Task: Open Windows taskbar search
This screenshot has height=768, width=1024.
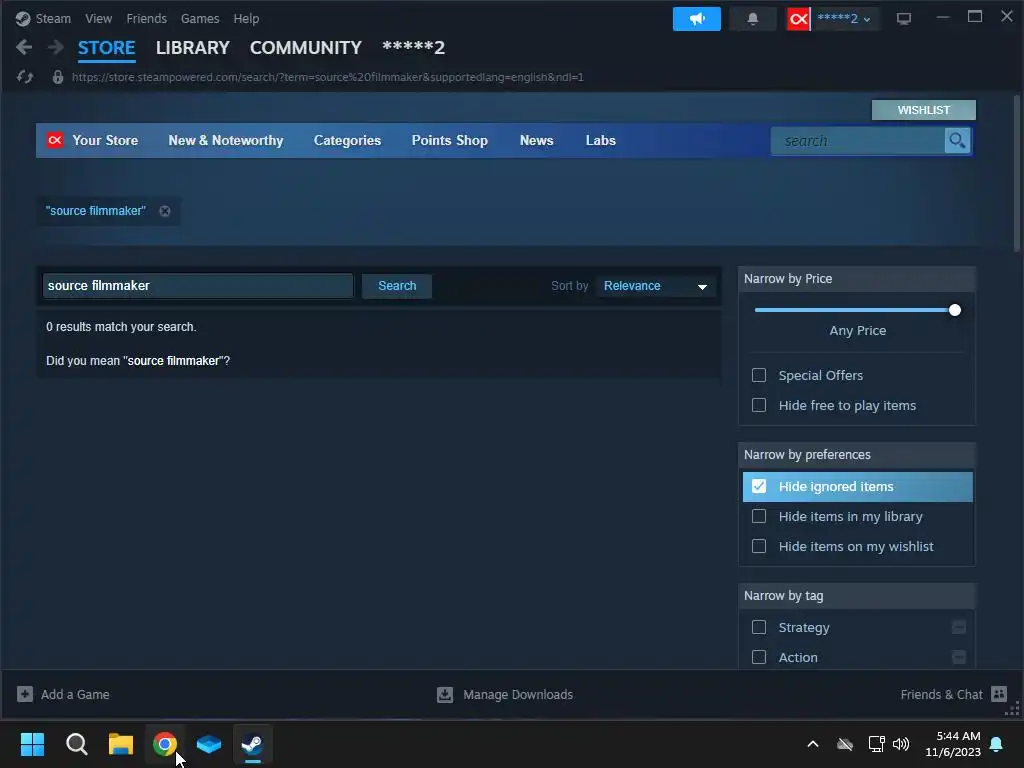Action: coord(76,744)
